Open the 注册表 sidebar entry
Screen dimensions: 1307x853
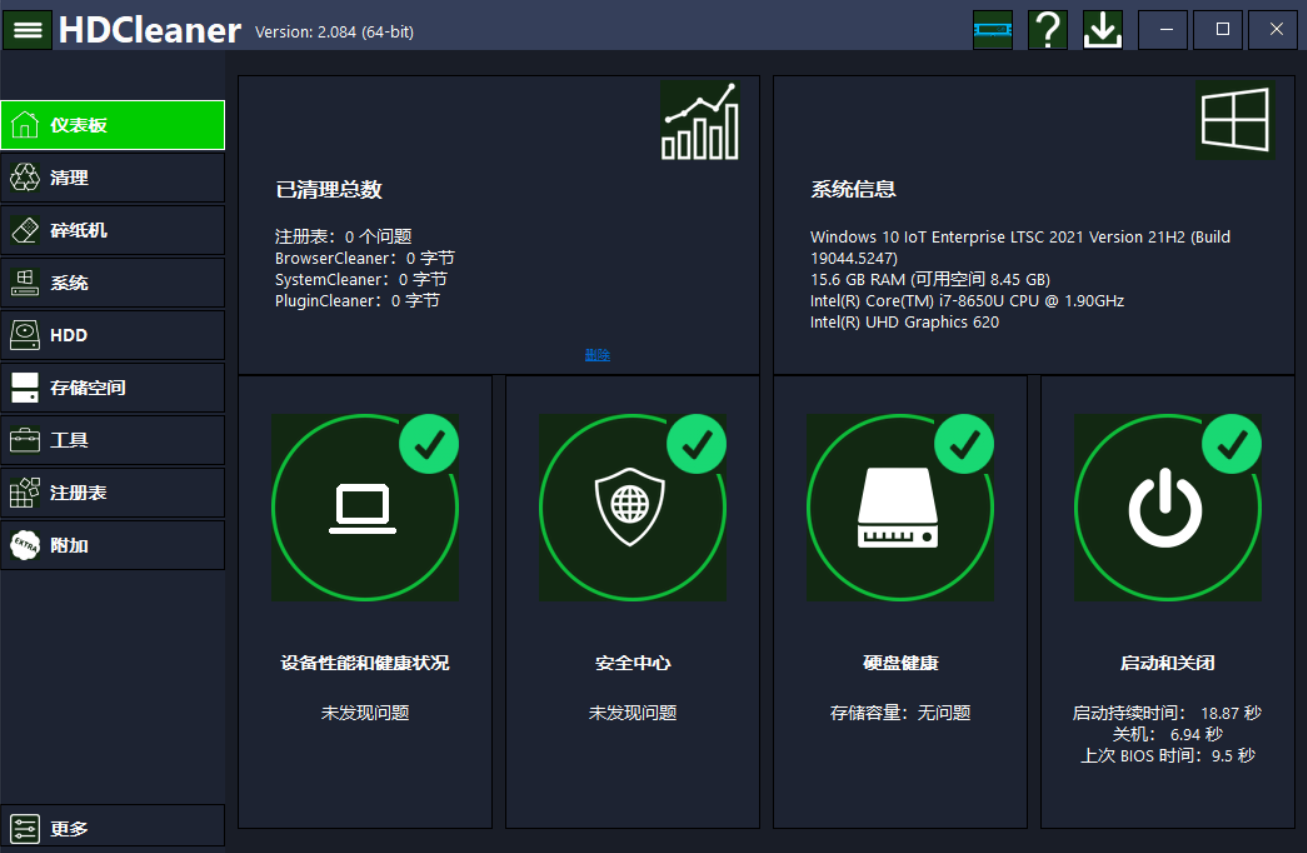click(113, 493)
